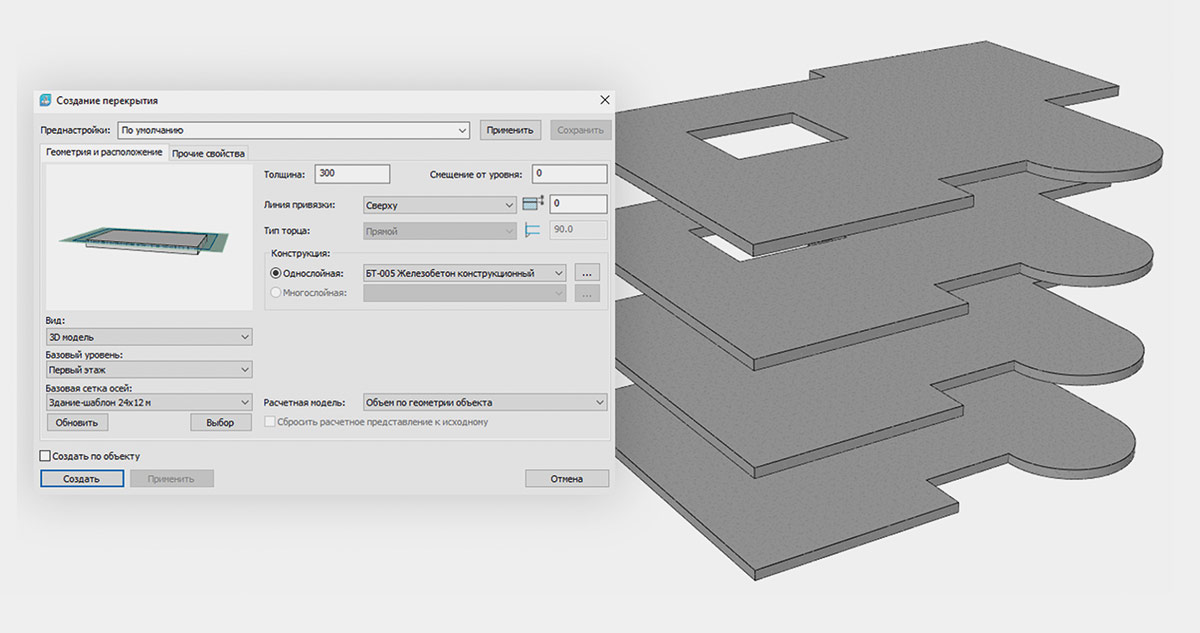Screen dimensions: 1200x633
Task: Select the Однослойная radio button
Action: pyautogui.click(x=276, y=273)
